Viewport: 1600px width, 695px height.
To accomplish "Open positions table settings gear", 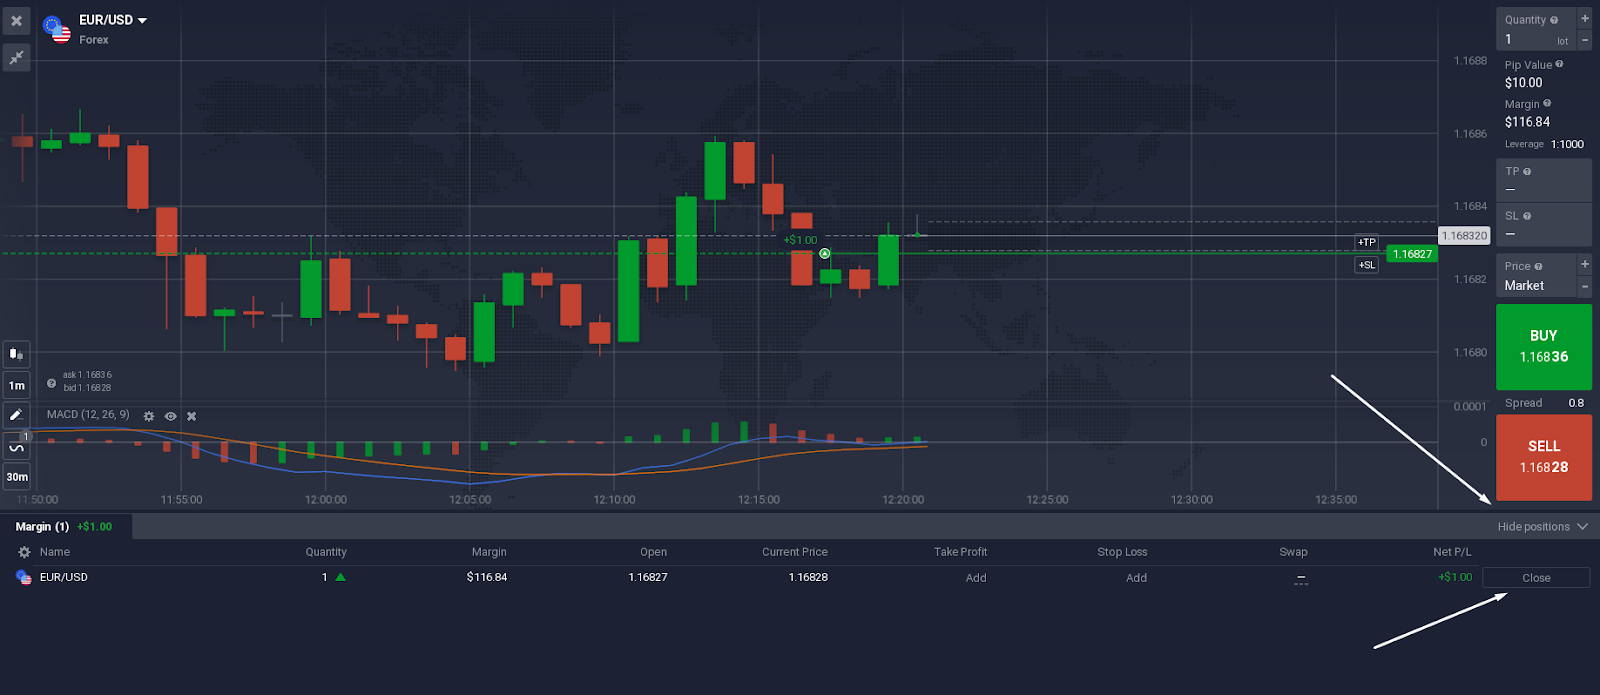I will [x=24, y=552].
